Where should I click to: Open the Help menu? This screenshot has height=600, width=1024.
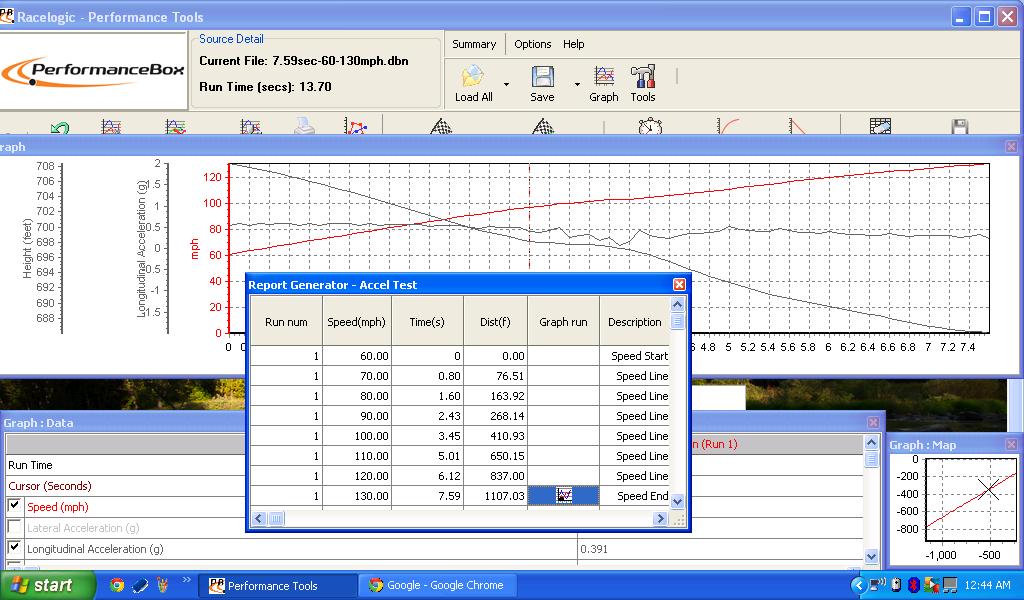point(573,44)
